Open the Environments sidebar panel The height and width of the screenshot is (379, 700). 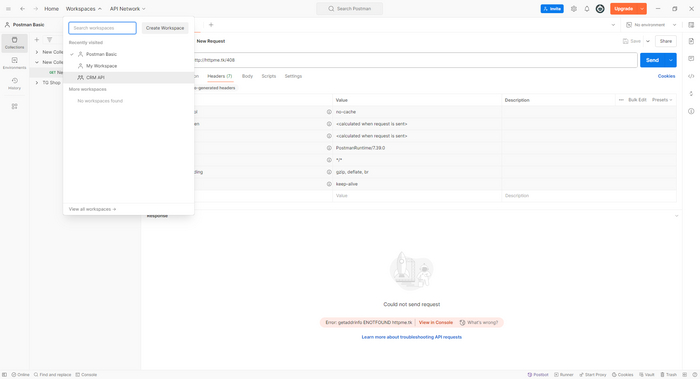coord(14,63)
